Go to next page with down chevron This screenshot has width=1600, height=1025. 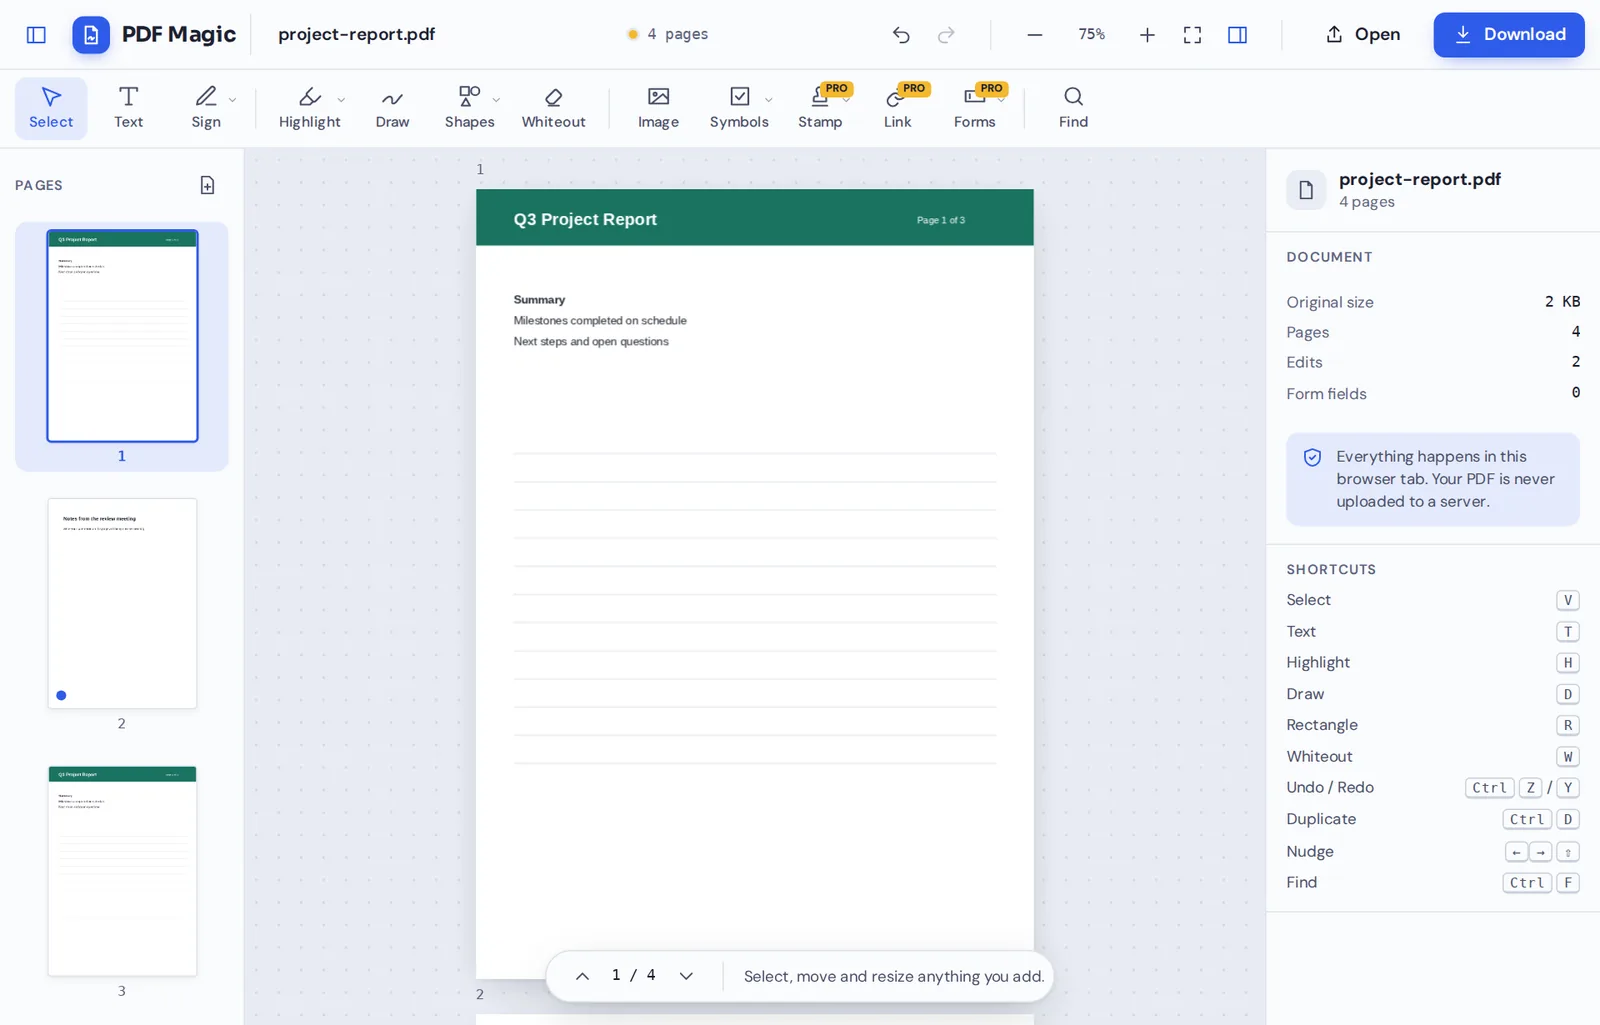[x=686, y=976]
